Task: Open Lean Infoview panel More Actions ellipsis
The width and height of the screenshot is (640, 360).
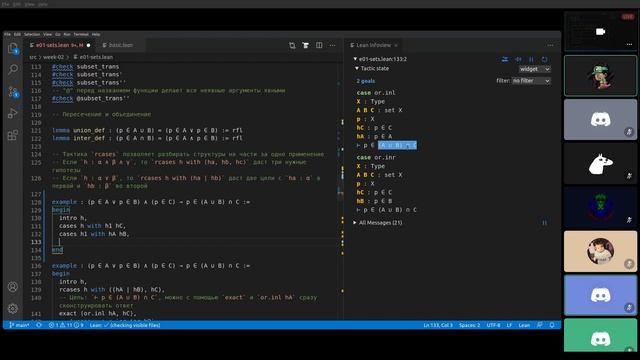Action: pyautogui.click(x=551, y=45)
